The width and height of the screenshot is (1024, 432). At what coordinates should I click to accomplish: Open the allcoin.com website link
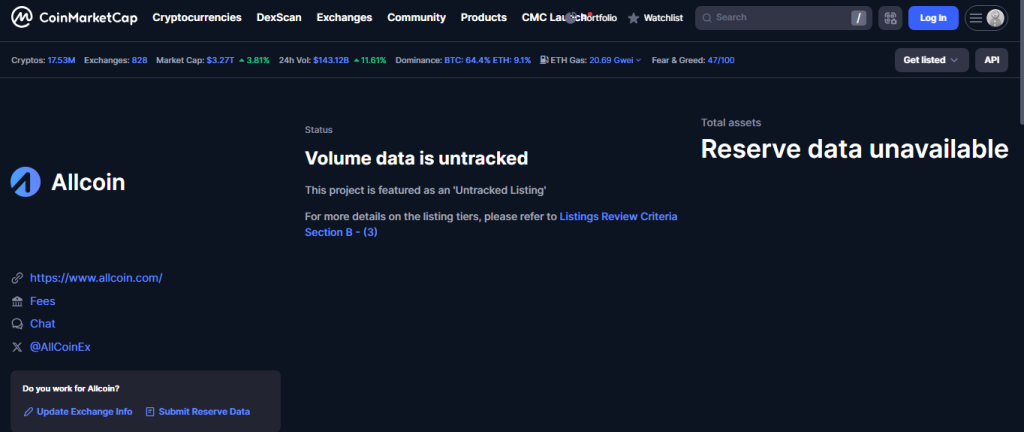96,278
